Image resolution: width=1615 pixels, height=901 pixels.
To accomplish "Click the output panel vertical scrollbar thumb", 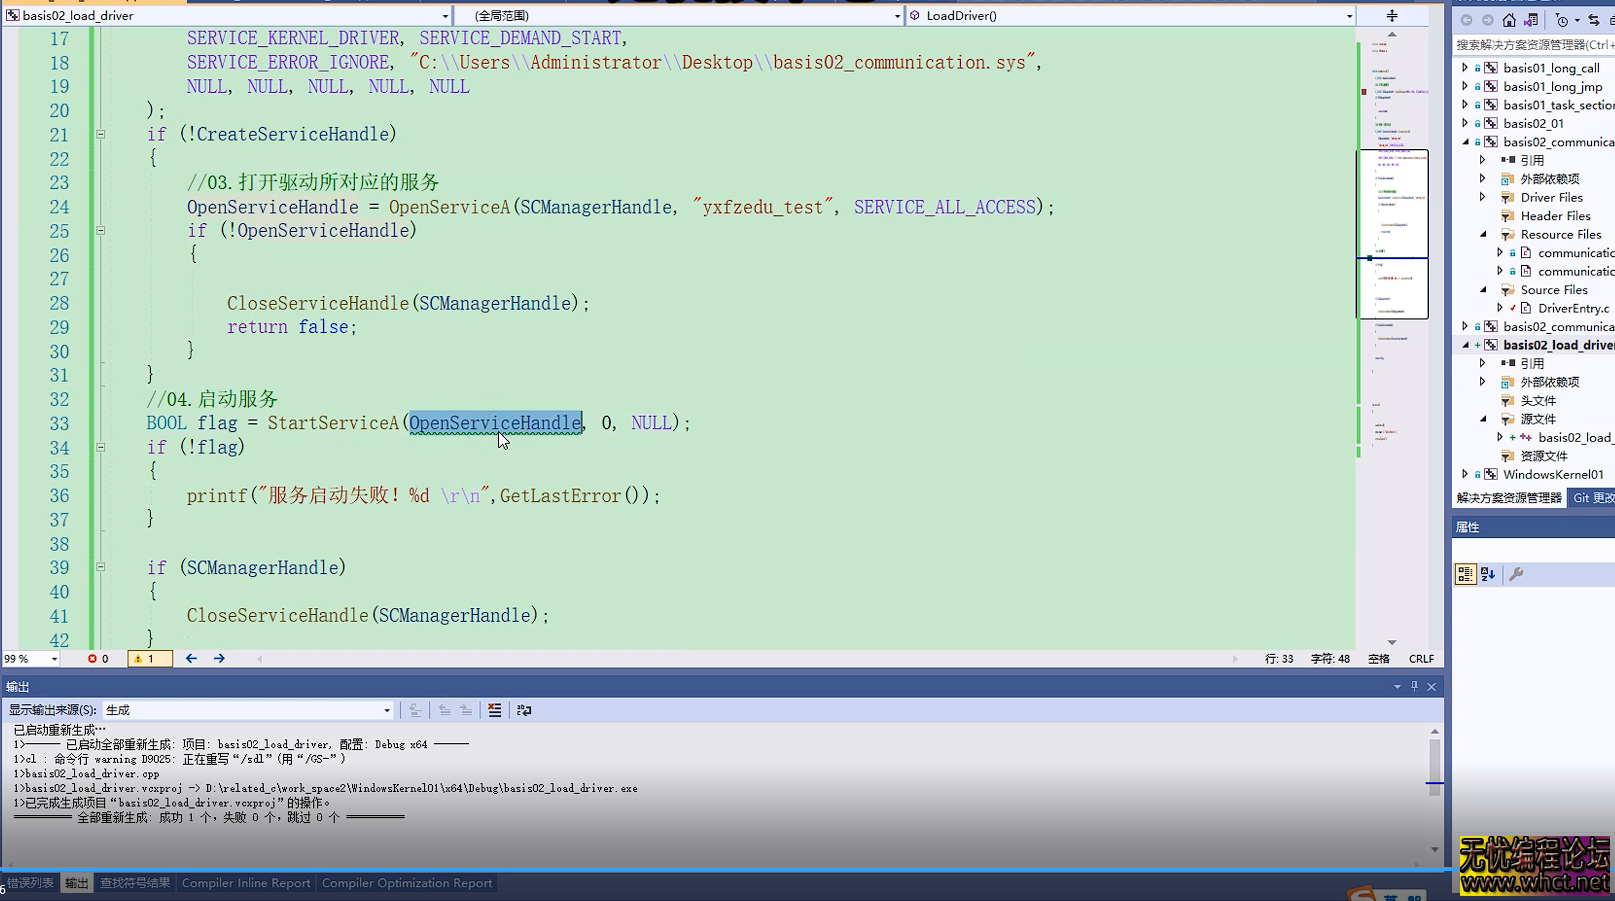I will tap(1435, 767).
